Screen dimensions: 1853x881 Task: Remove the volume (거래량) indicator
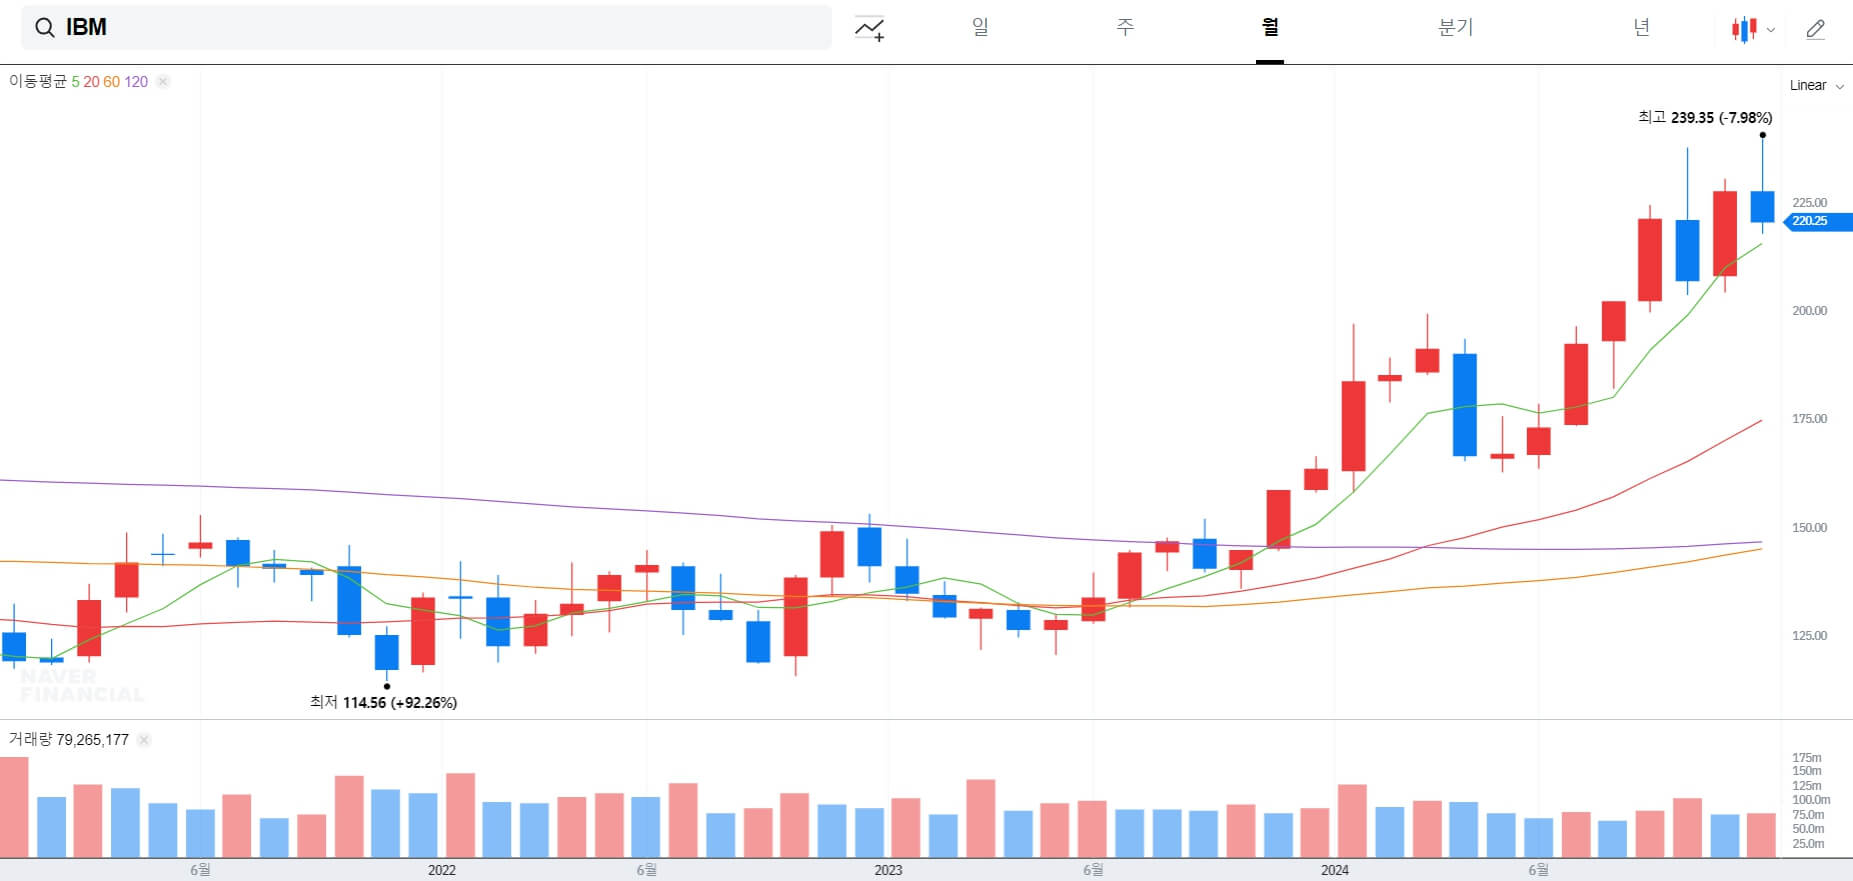144,740
